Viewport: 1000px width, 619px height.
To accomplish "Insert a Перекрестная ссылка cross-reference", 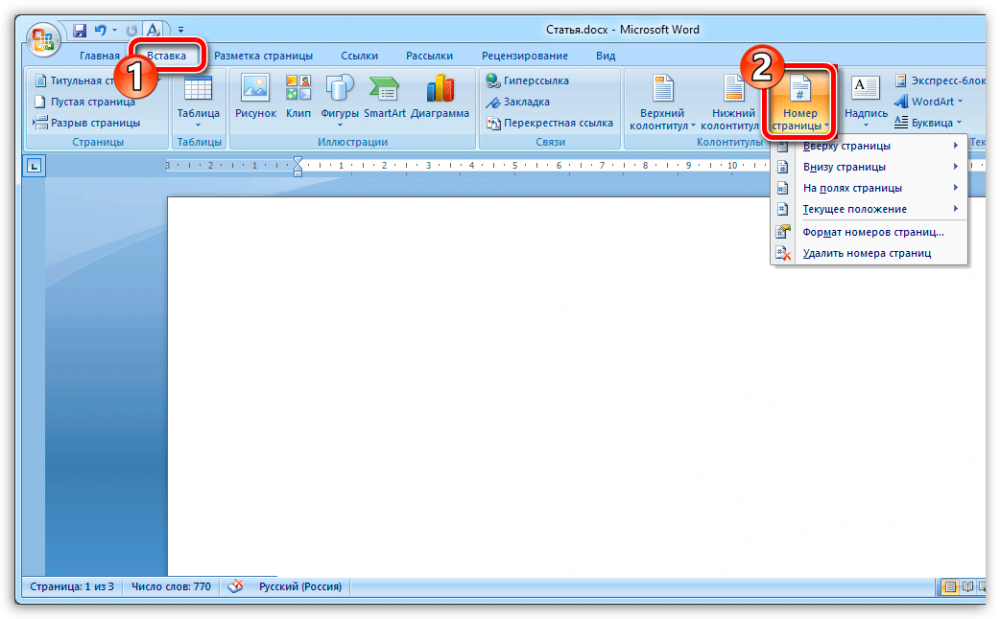I will (x=550, y=123).
